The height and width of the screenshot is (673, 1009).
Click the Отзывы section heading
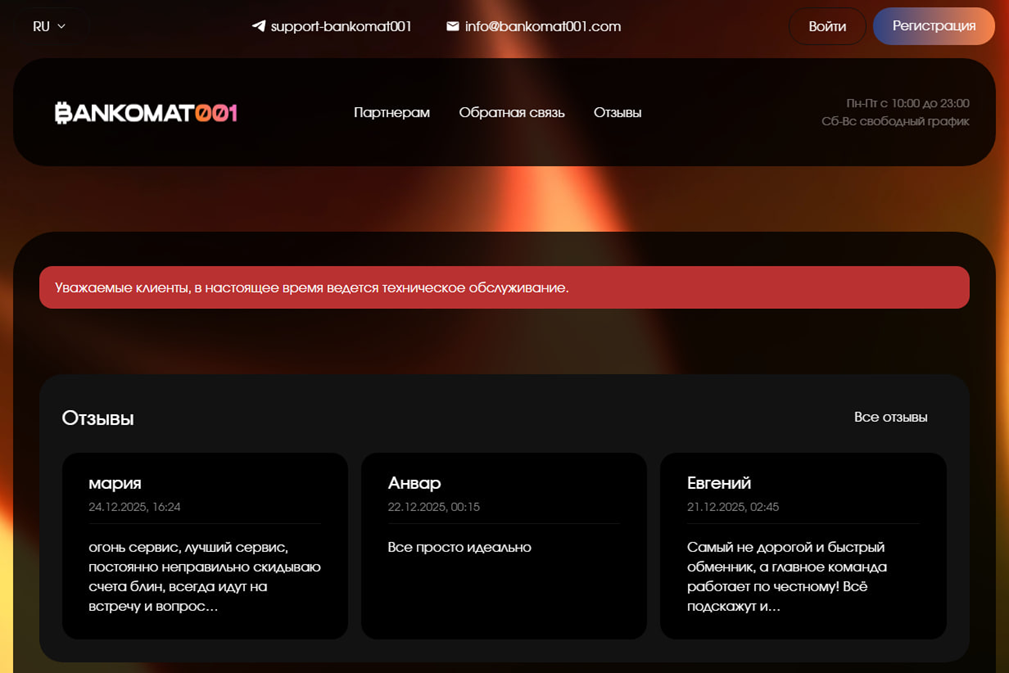tap(98, 418)
